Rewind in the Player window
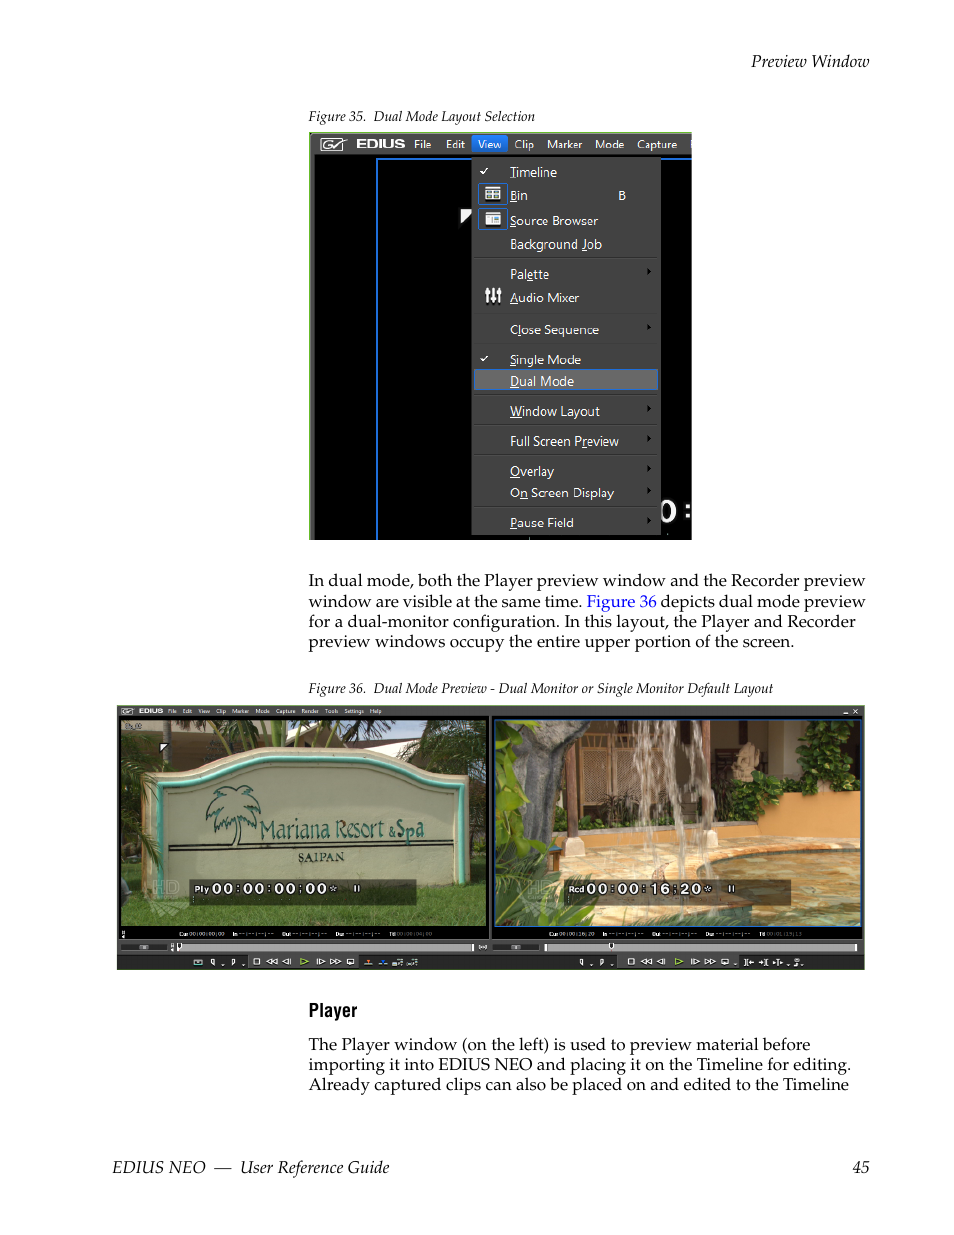The width and height of the screenshot is (954, 1235). tap(272, 962)
